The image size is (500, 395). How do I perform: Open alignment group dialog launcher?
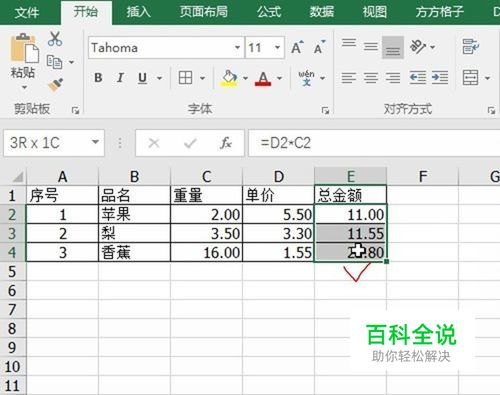point(491,110)
